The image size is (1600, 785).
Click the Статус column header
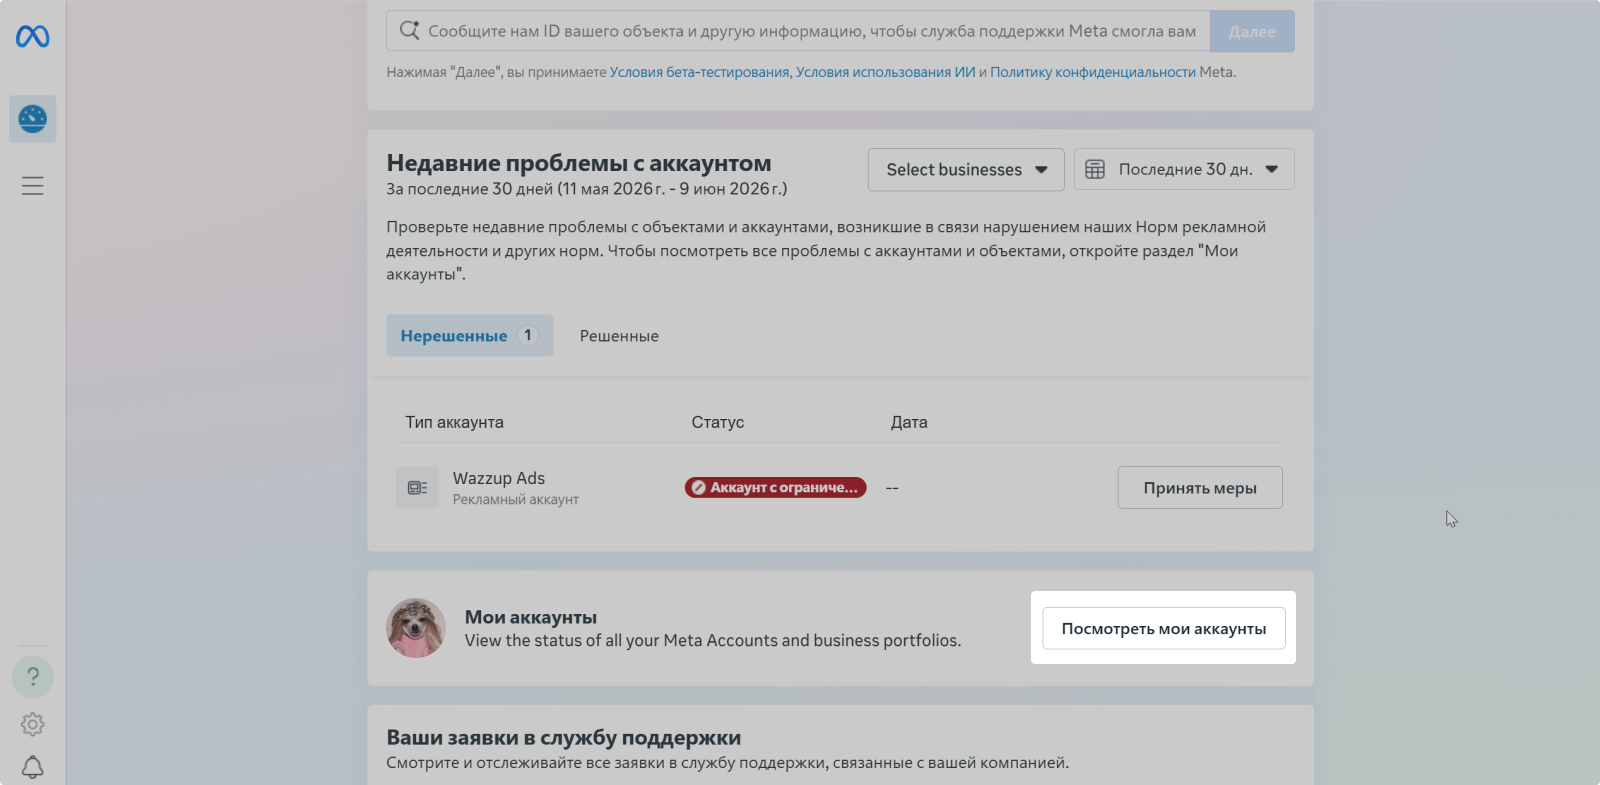click(x=718, y=422)
